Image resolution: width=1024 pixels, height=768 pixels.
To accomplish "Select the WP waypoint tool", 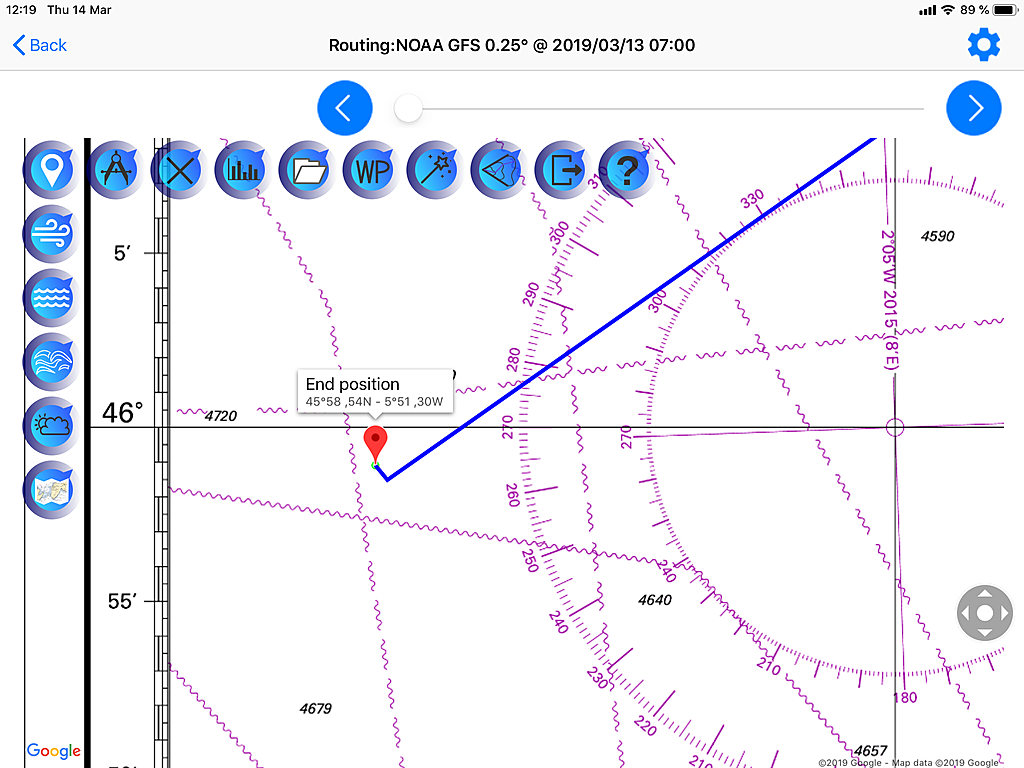I will [372, 170].
